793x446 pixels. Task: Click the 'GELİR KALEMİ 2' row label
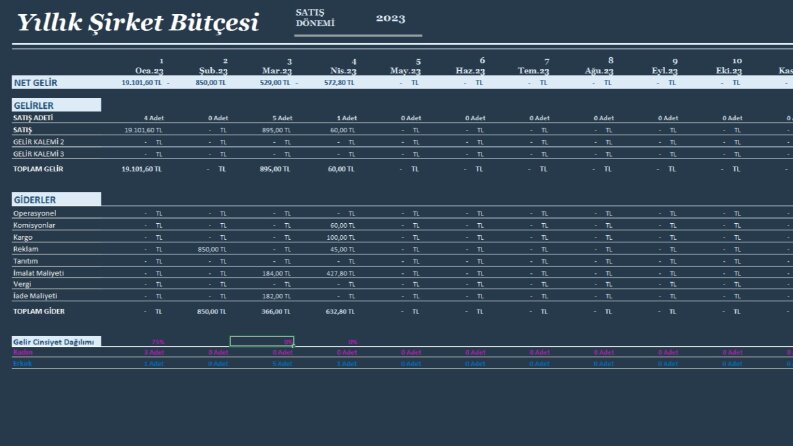tap(38, 142)
